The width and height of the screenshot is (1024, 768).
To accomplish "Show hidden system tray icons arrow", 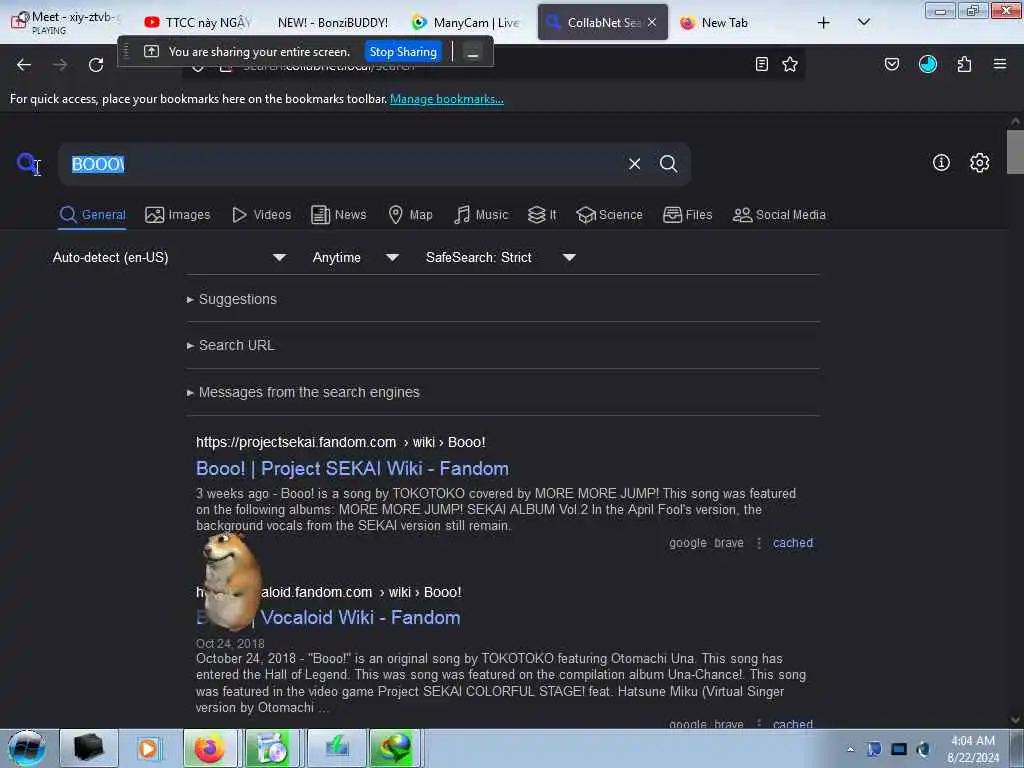I will (850, 750).
